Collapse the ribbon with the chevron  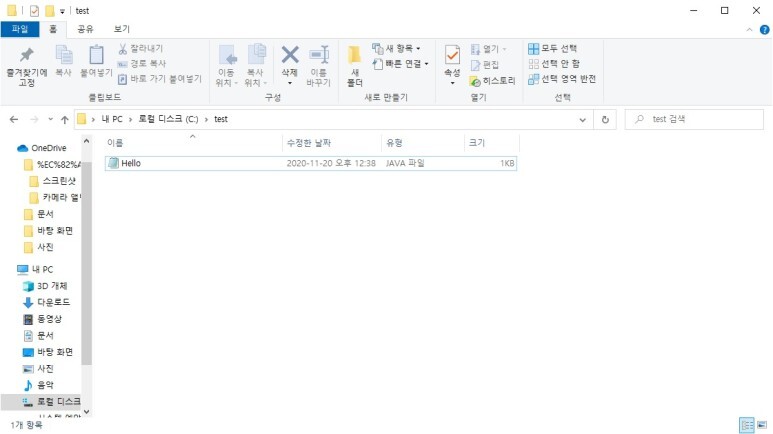click(x=749, y=30)
